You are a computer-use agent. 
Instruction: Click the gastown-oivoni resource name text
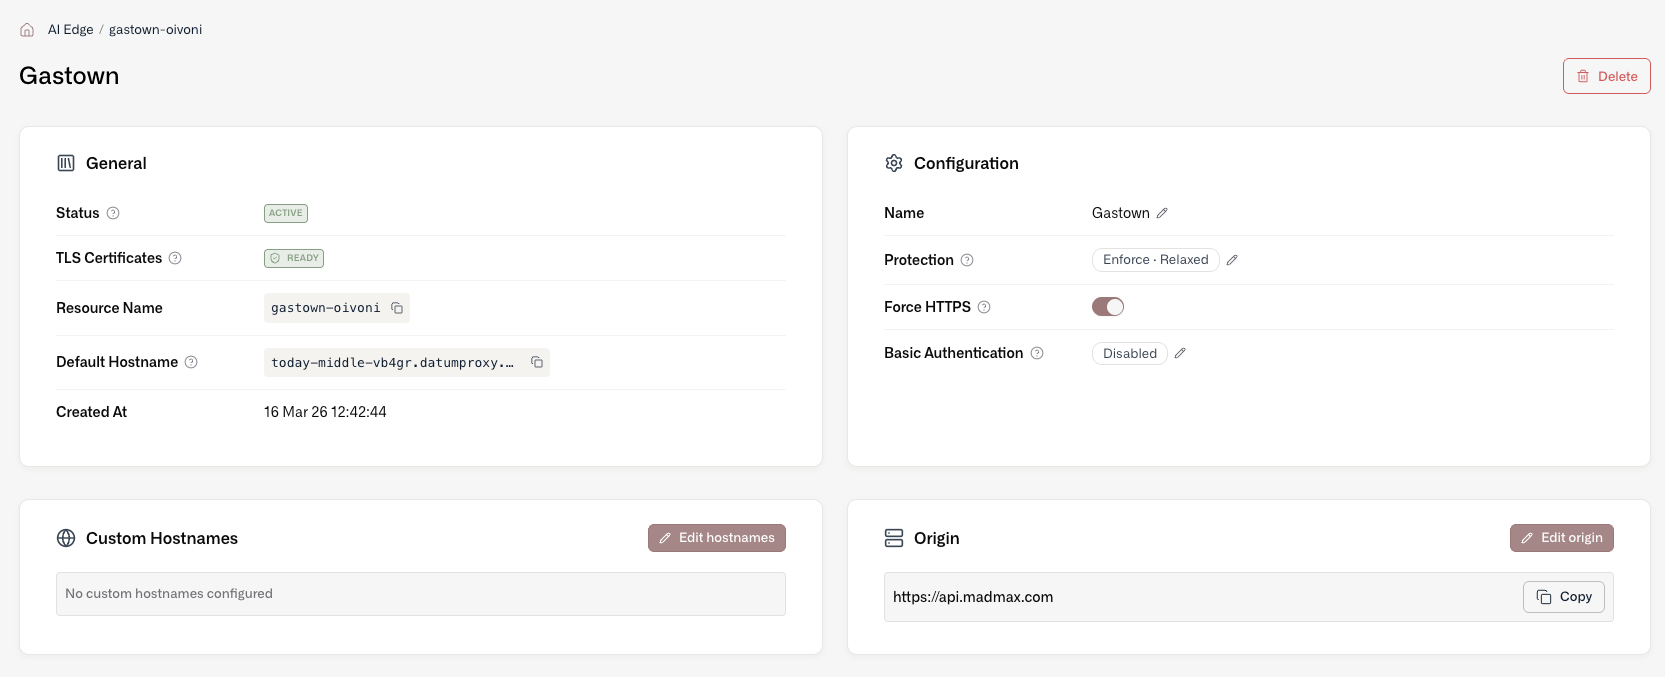click(x=326, y=308)
